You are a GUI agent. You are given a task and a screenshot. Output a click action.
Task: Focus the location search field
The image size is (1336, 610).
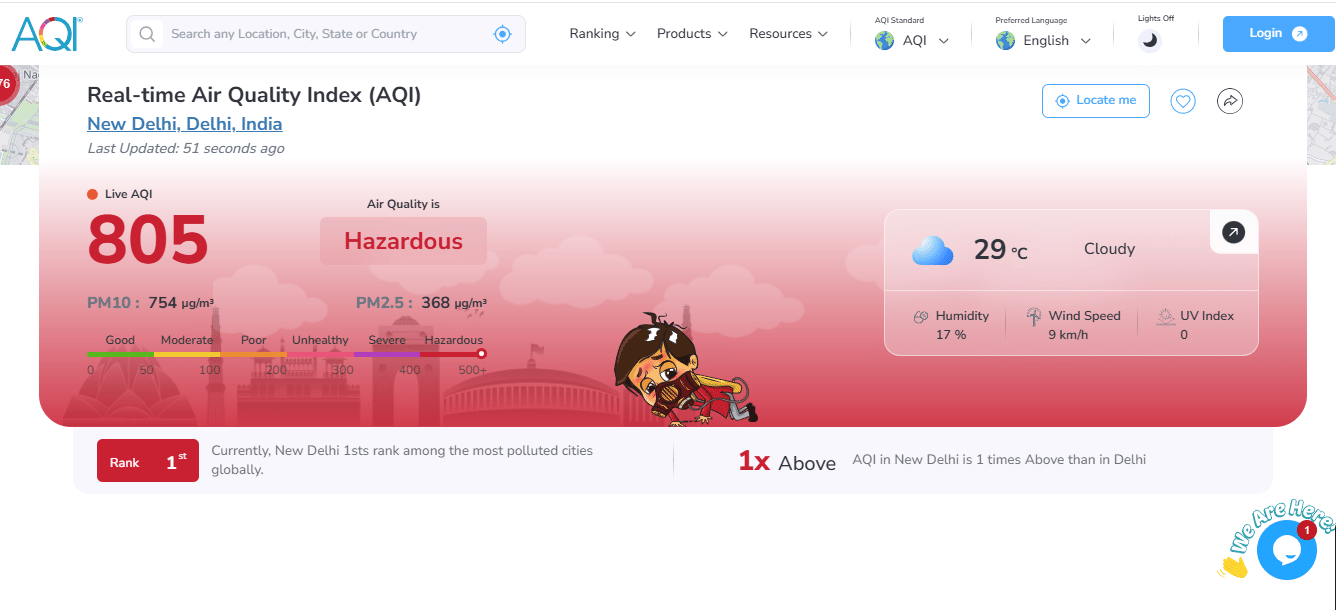click(x=326, y=34)
